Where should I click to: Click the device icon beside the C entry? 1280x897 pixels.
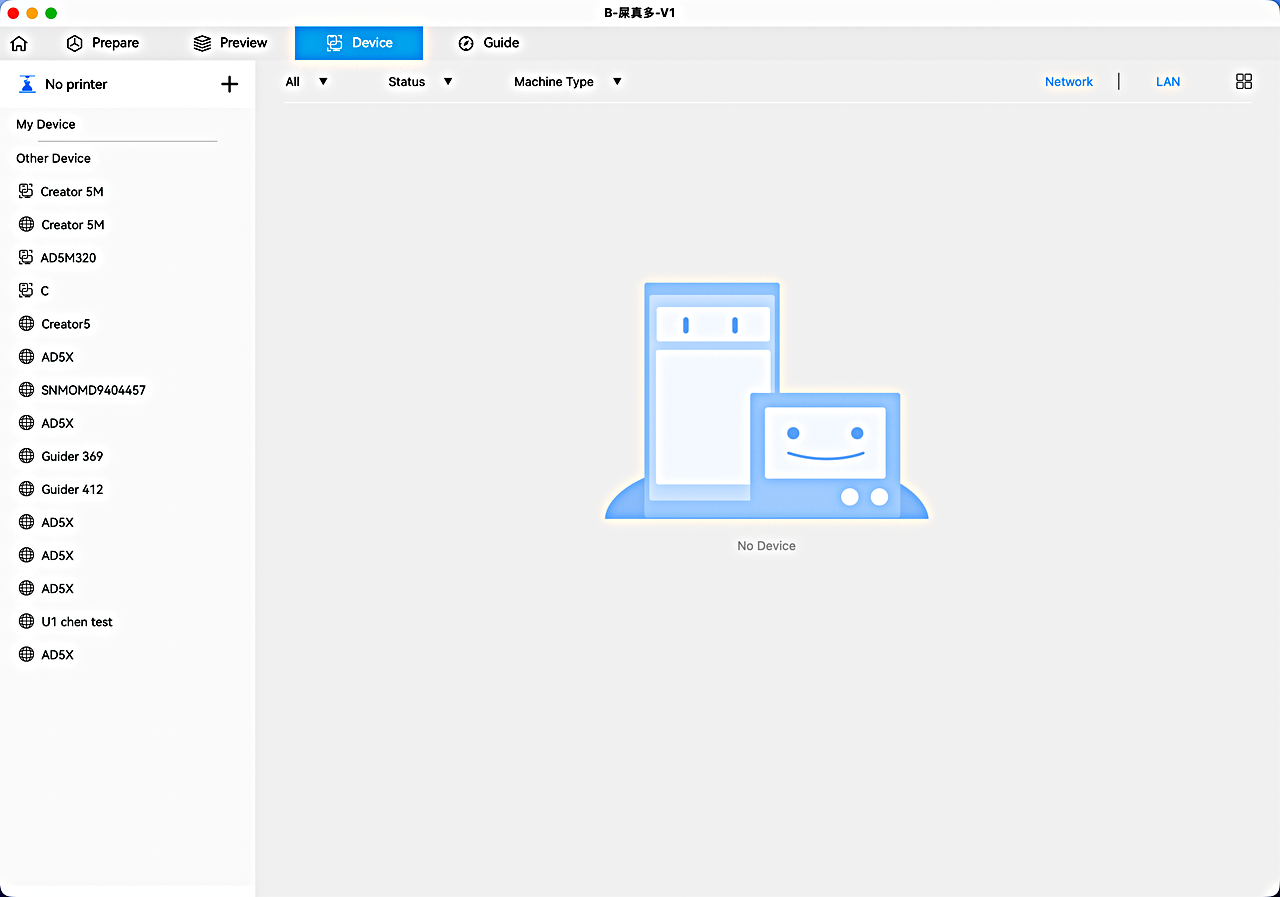(x=26, y=290)
